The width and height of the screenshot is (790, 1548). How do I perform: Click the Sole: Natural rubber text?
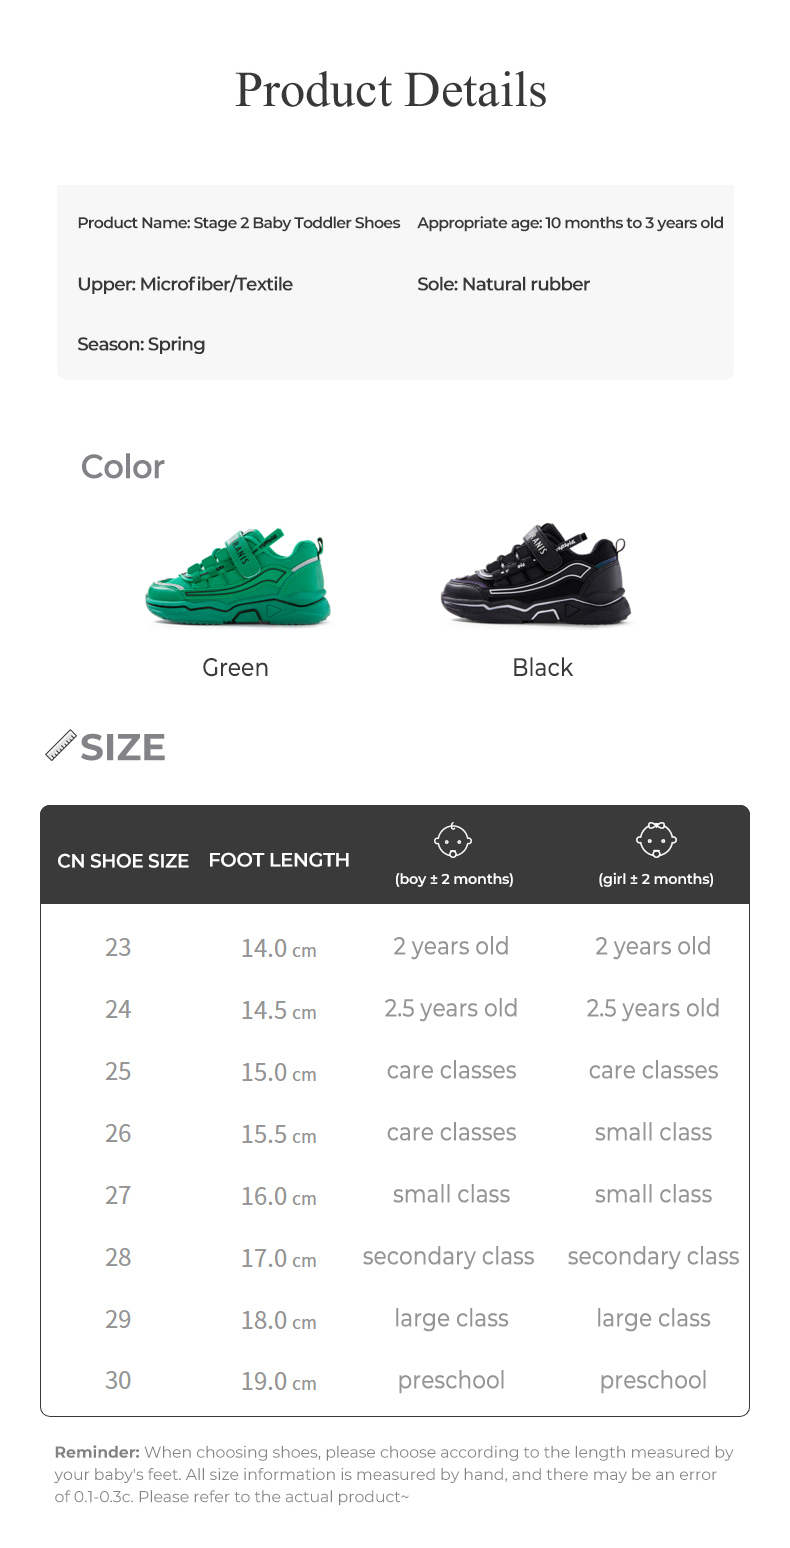tap(503, 284)
